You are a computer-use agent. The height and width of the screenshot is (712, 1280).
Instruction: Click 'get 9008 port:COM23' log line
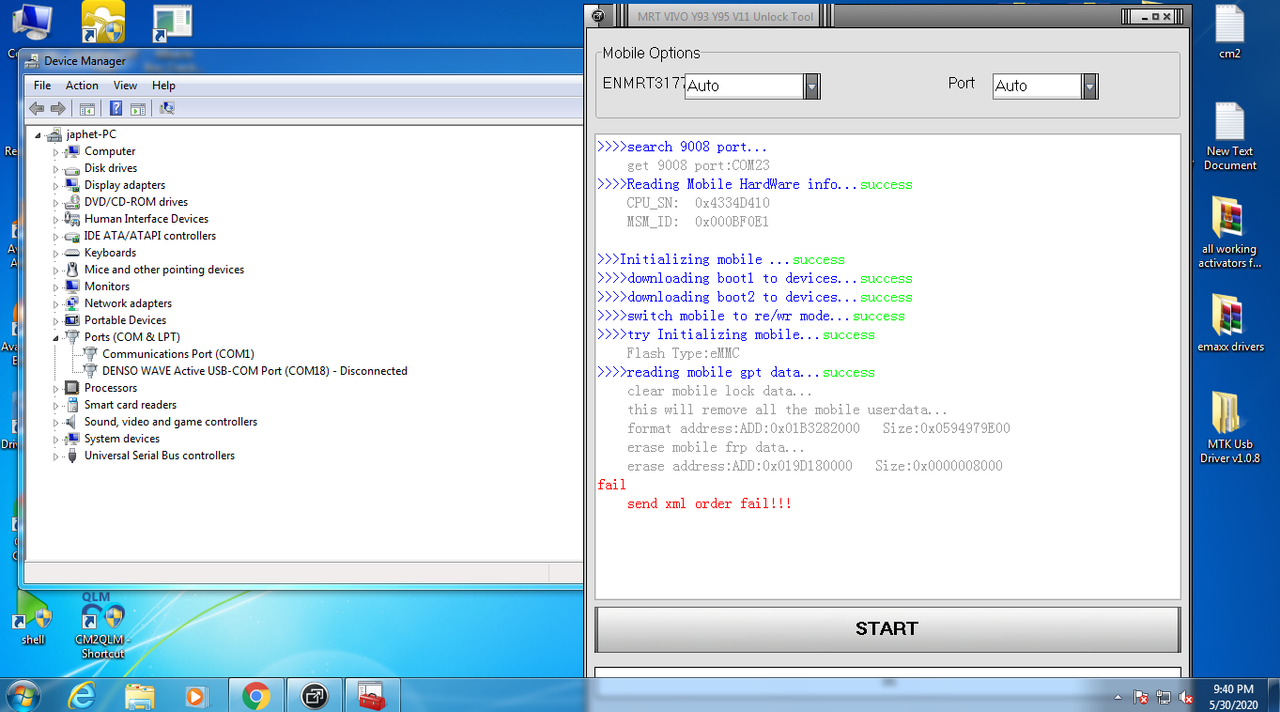pyautogui.click(x=698, y=166)
